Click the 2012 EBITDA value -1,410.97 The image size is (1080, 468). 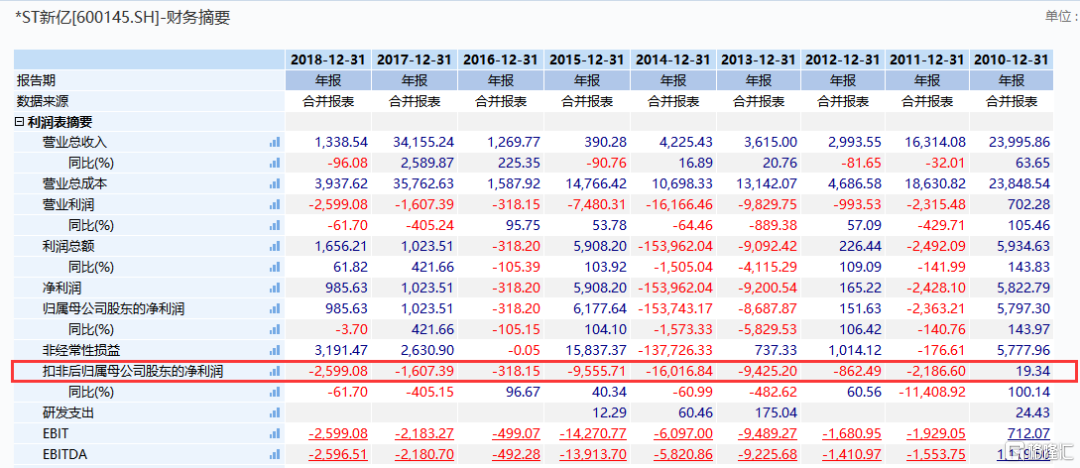(x=852, y=455)
